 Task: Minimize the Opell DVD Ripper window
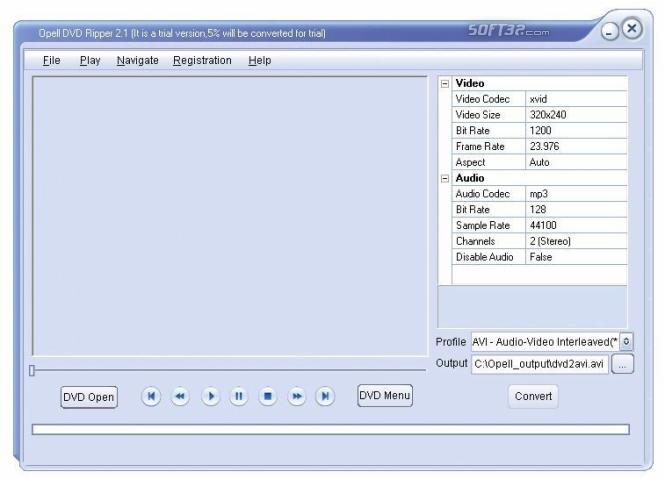point(609,32)
